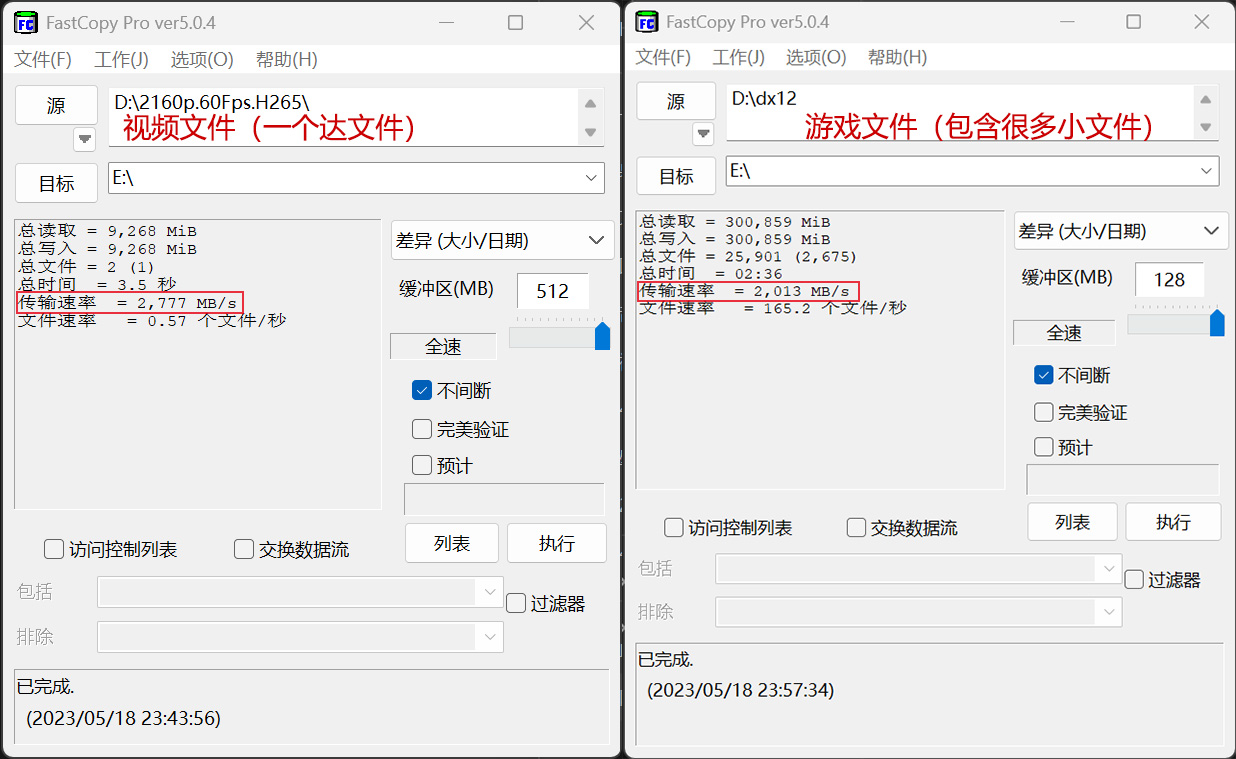The image size is (1236, 759).
Task: Open 差异(大小/日期) mode dropdown in left window
Action: point(502,240)
